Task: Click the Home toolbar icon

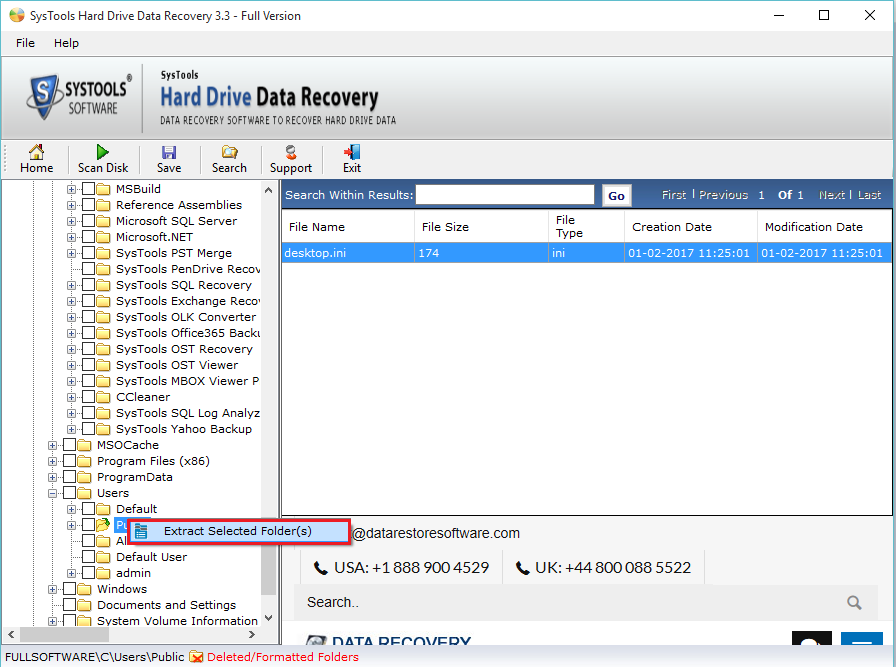Action: [37, 152]
